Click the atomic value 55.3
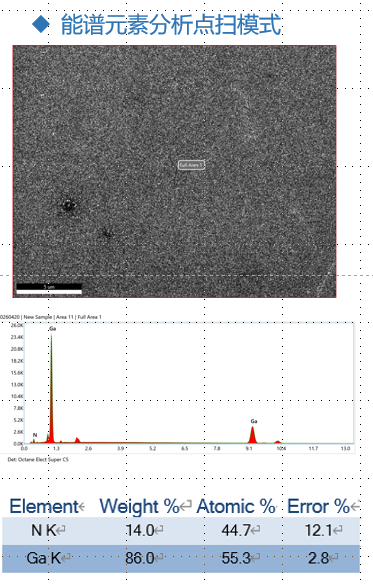 pos(236,558)
